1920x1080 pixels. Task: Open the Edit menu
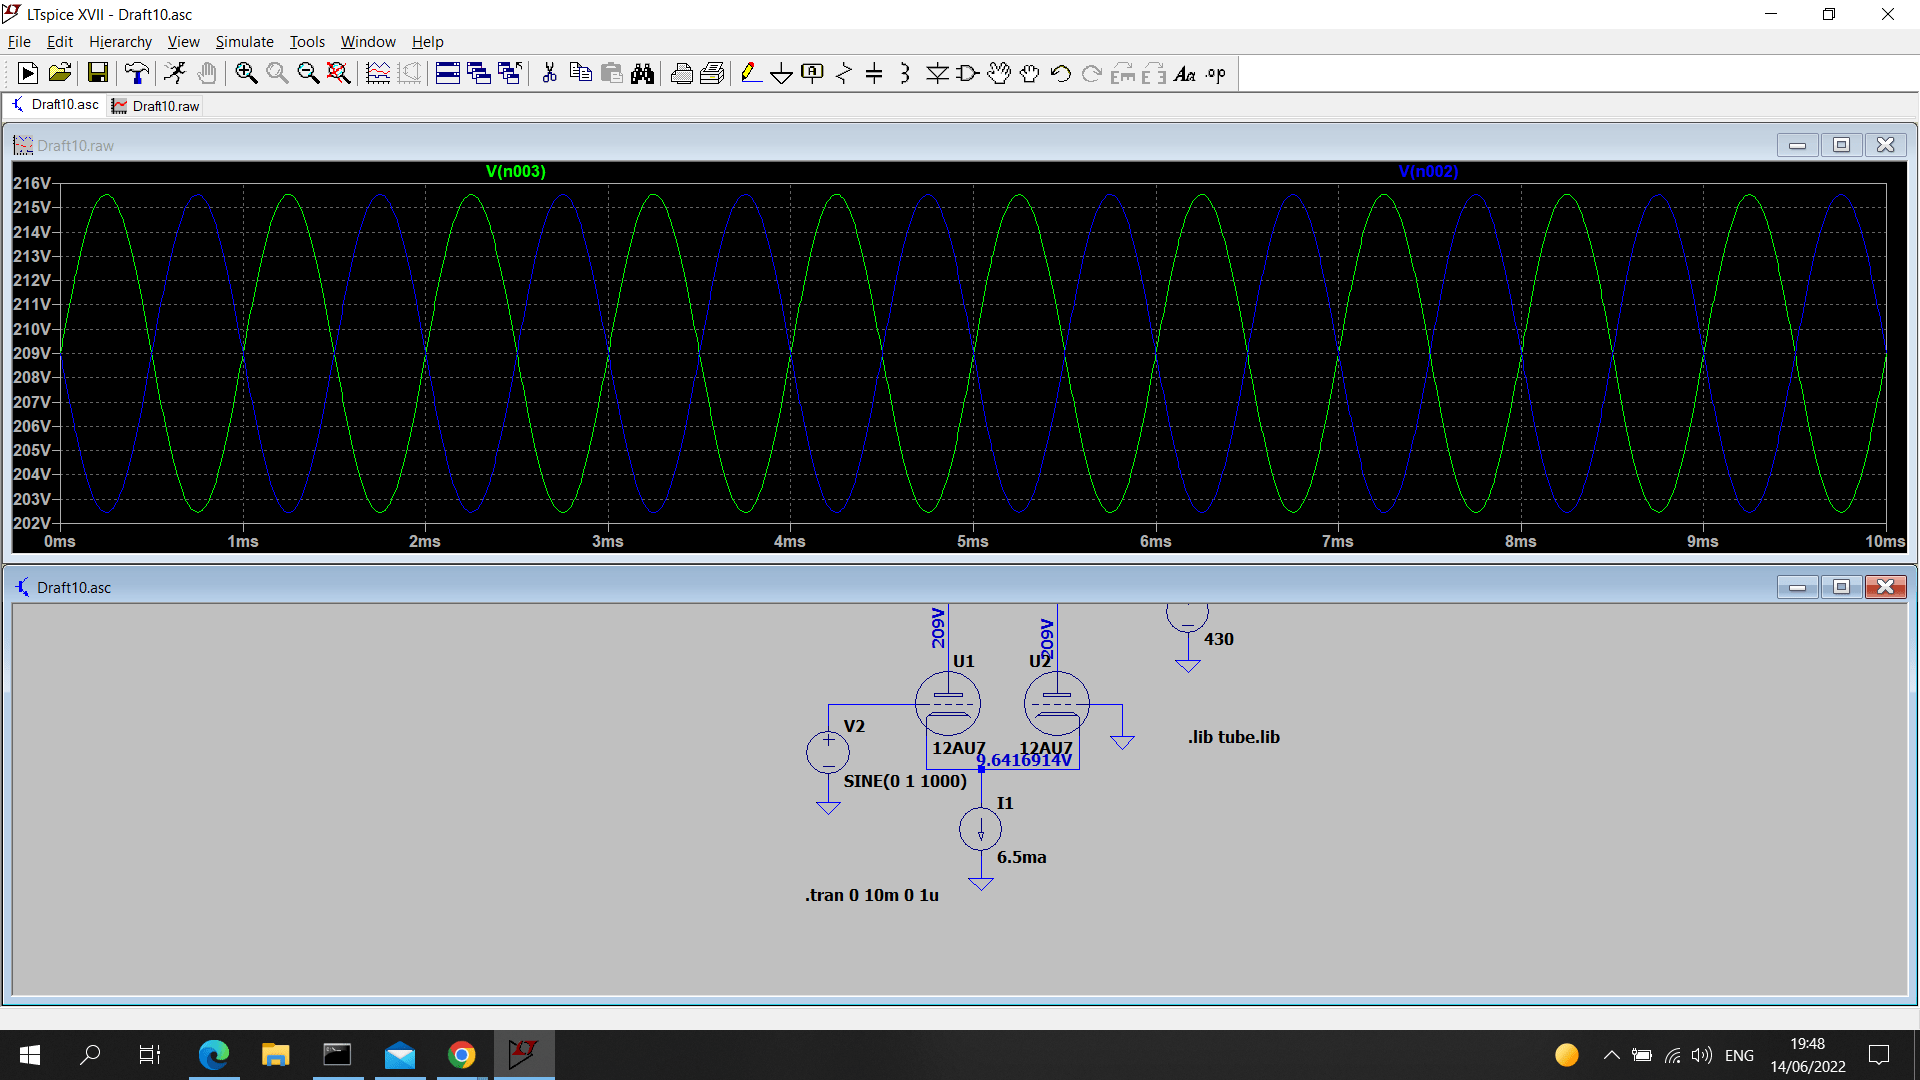(x=60, y=41)
